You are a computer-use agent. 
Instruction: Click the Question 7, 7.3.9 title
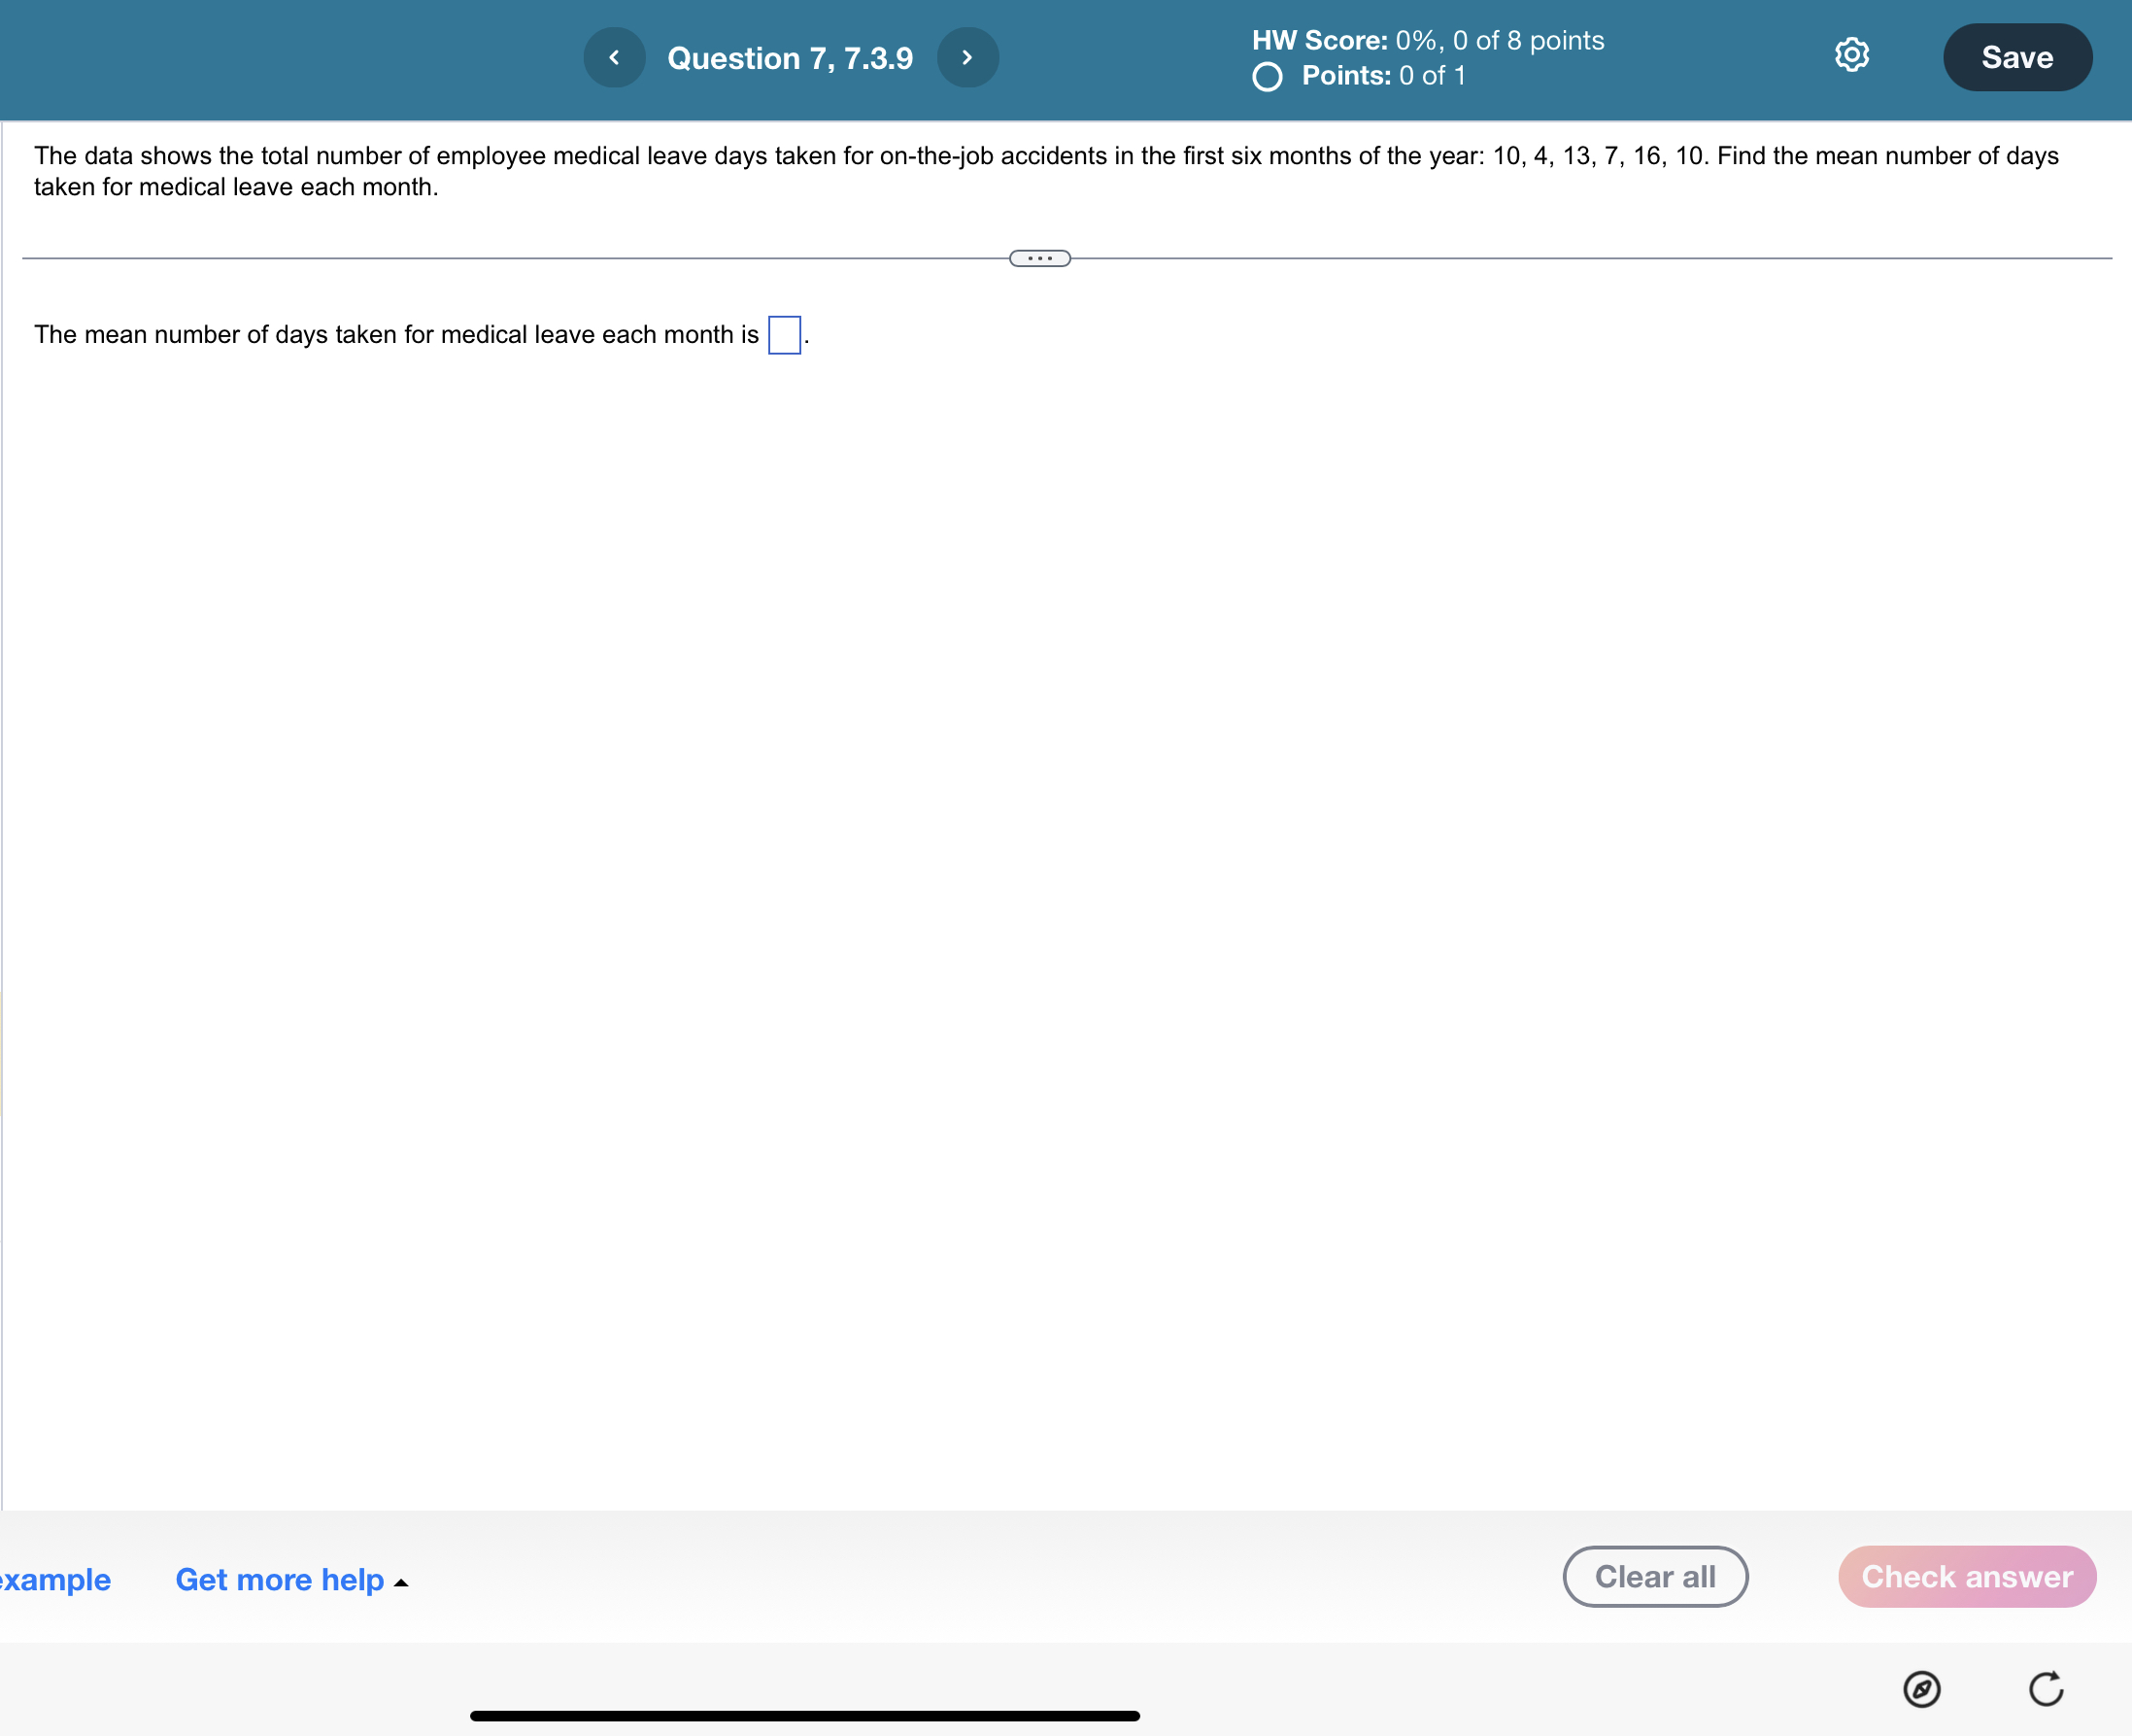[x=790, y=58]
